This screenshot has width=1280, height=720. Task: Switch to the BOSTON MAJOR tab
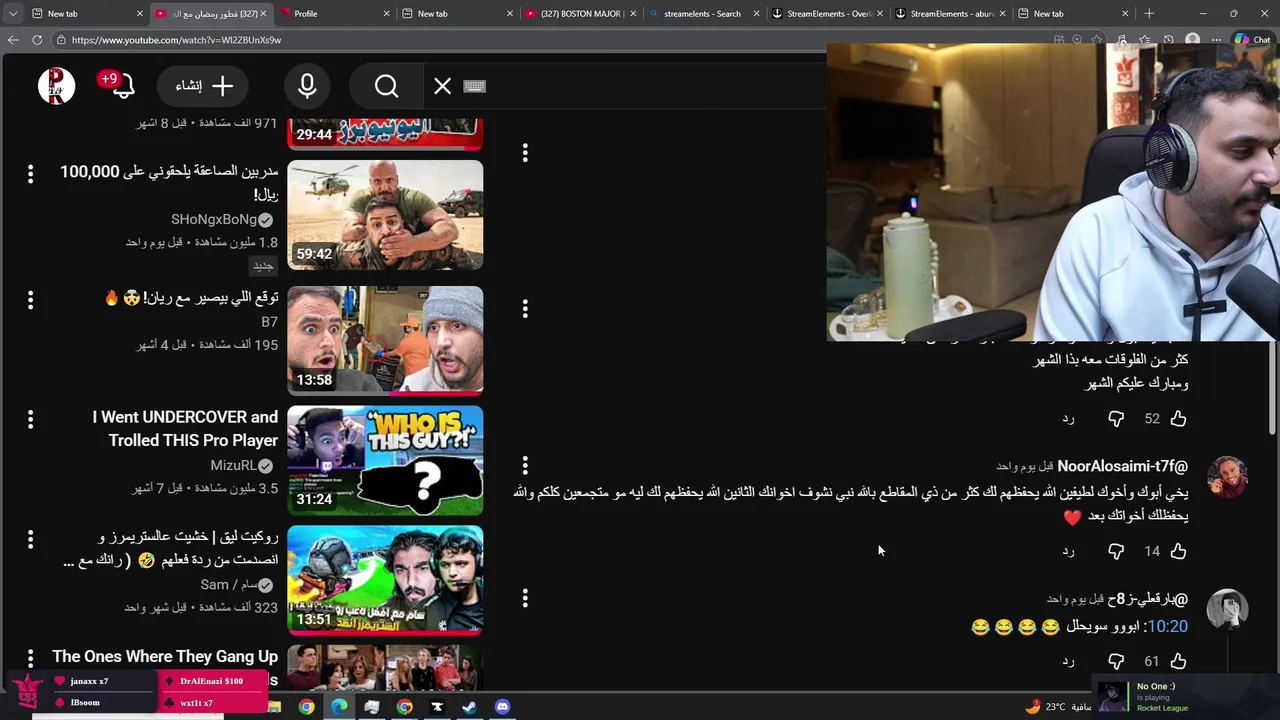581,14
